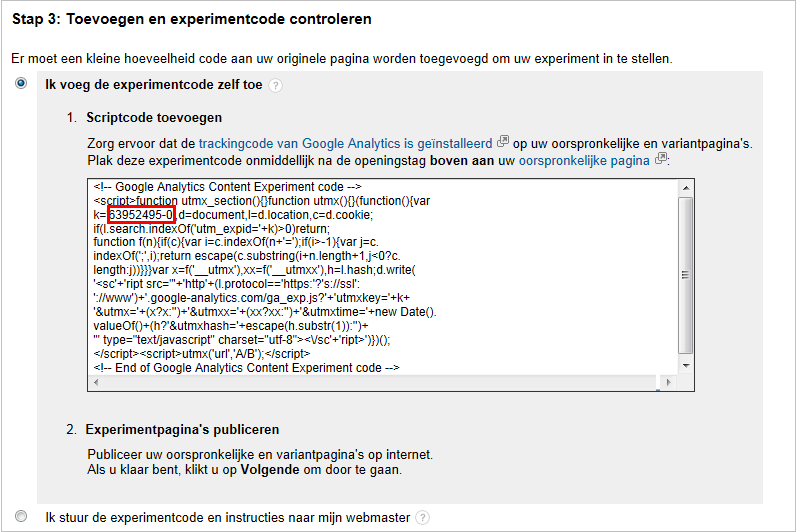
Task: Click 'Experimentpagina's publiceren' heading
Action: coord(182,429)
